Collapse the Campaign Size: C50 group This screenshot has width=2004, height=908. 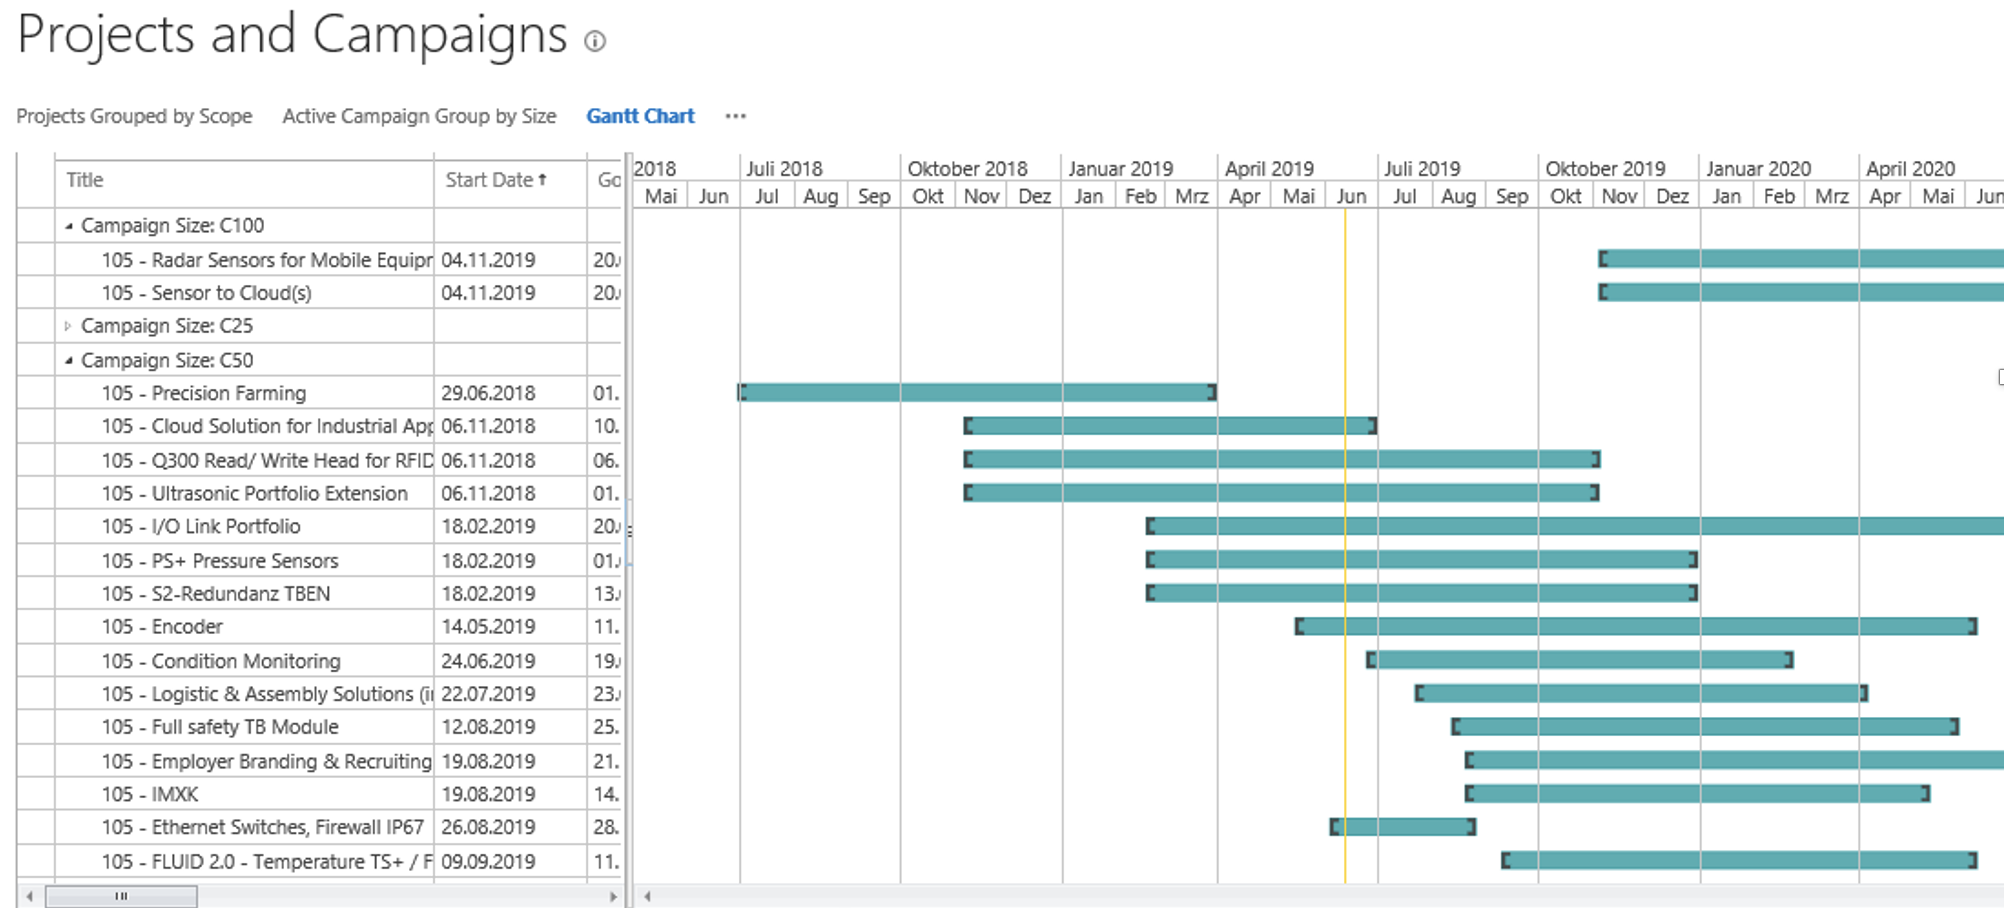click(69, 360)
